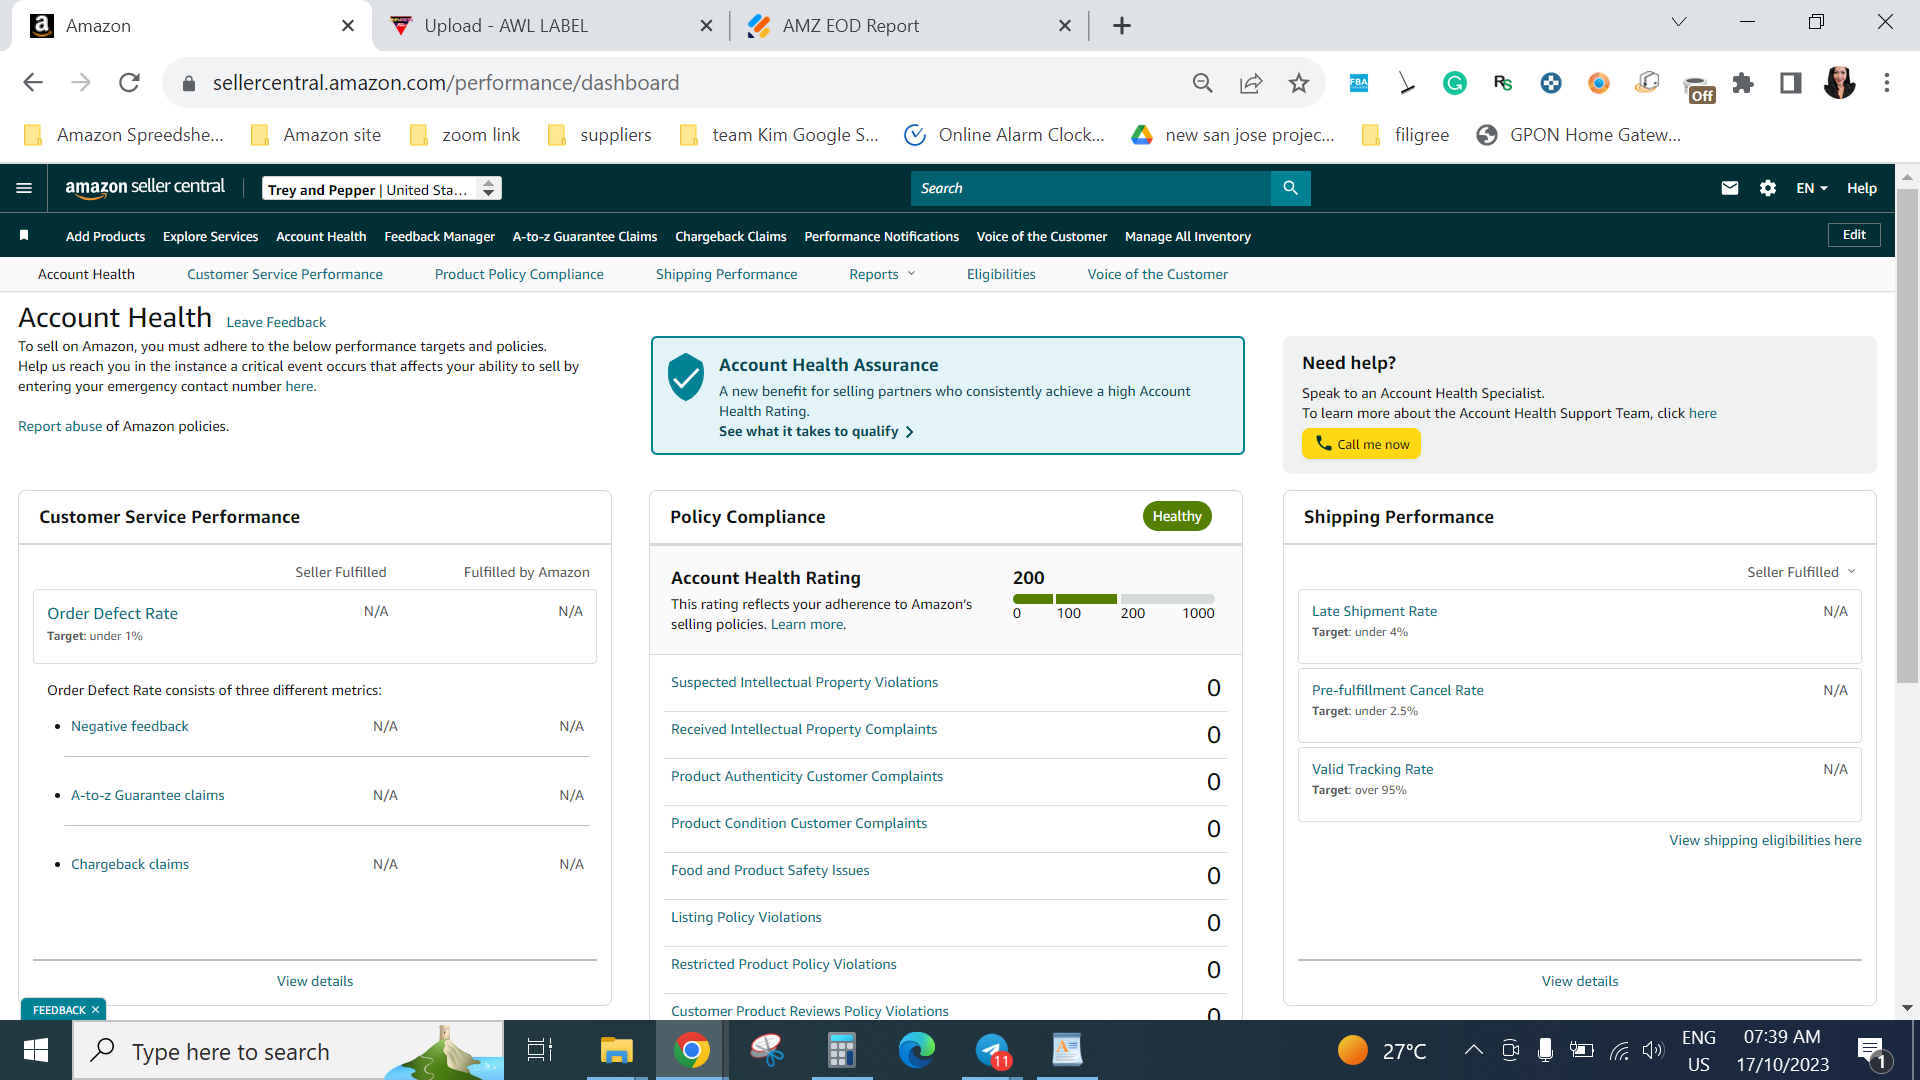Open a new browser tab
The image size is (1920, 1080).
tap(1122, 26)
